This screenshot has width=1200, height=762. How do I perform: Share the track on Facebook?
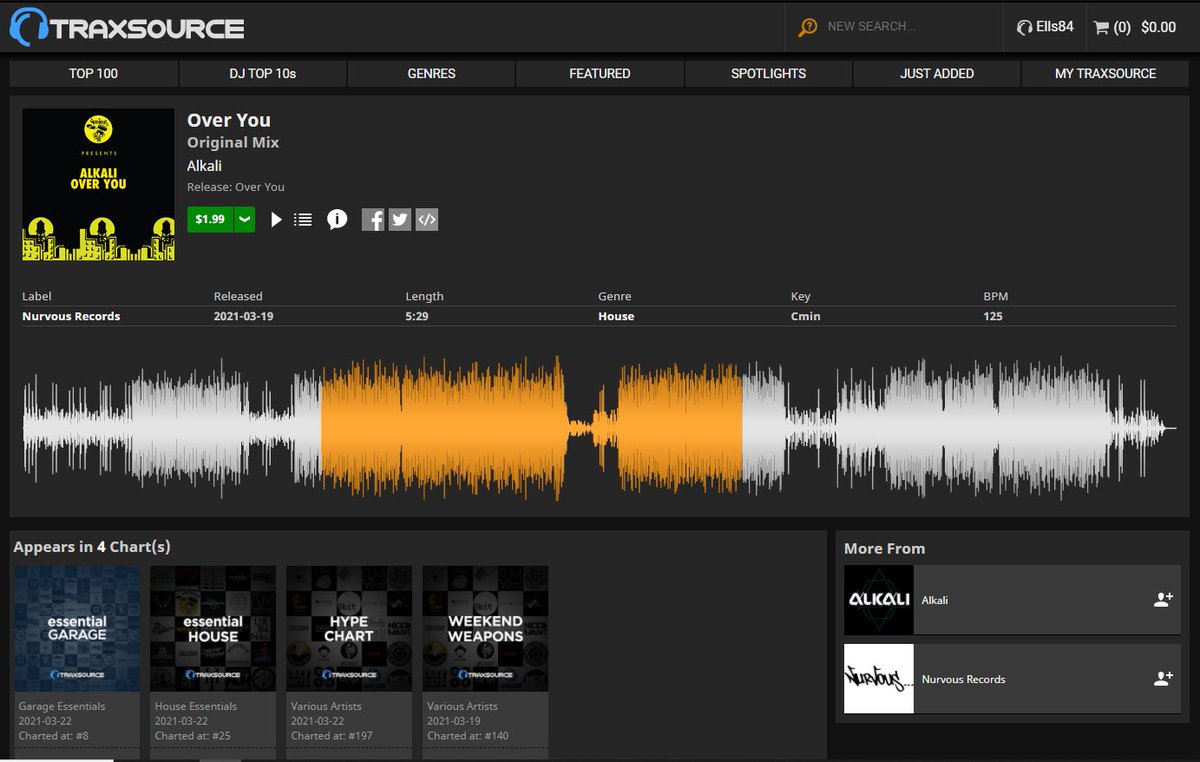click(x=373, y=220)
